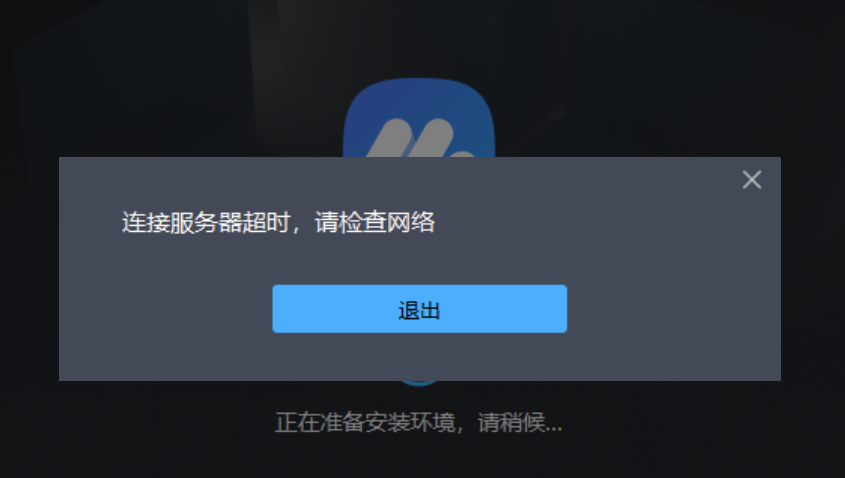Click the dark area below the status text
This screenshot has height=478, width=845.
[x=419, y=457]
